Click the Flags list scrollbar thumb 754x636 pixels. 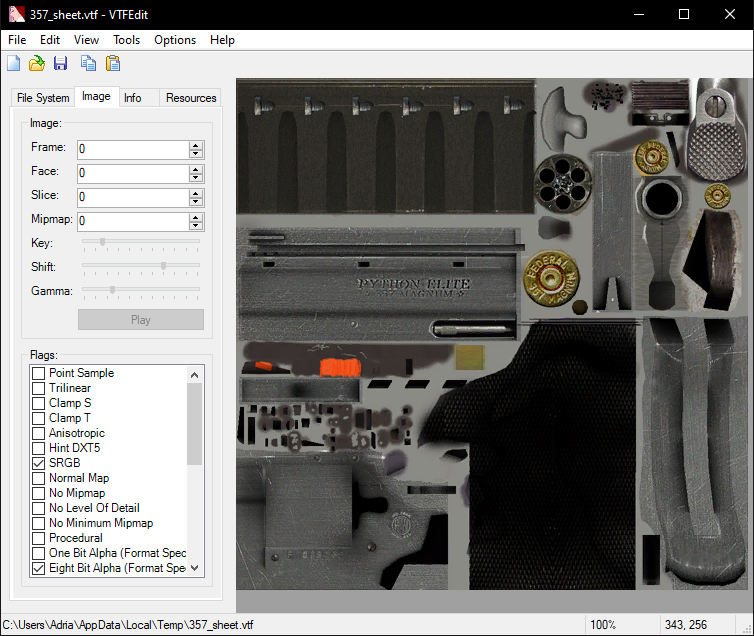194,424
